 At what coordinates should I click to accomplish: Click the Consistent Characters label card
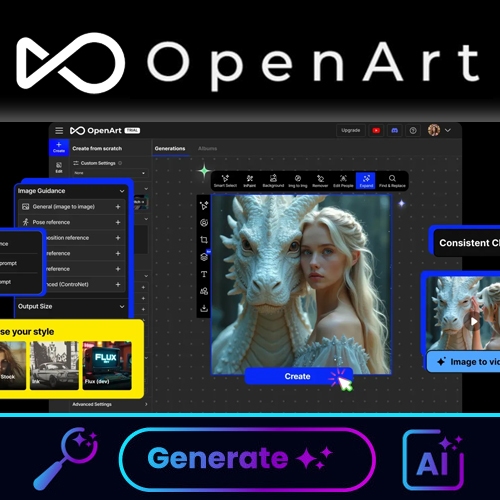click(x=467, y=243)
